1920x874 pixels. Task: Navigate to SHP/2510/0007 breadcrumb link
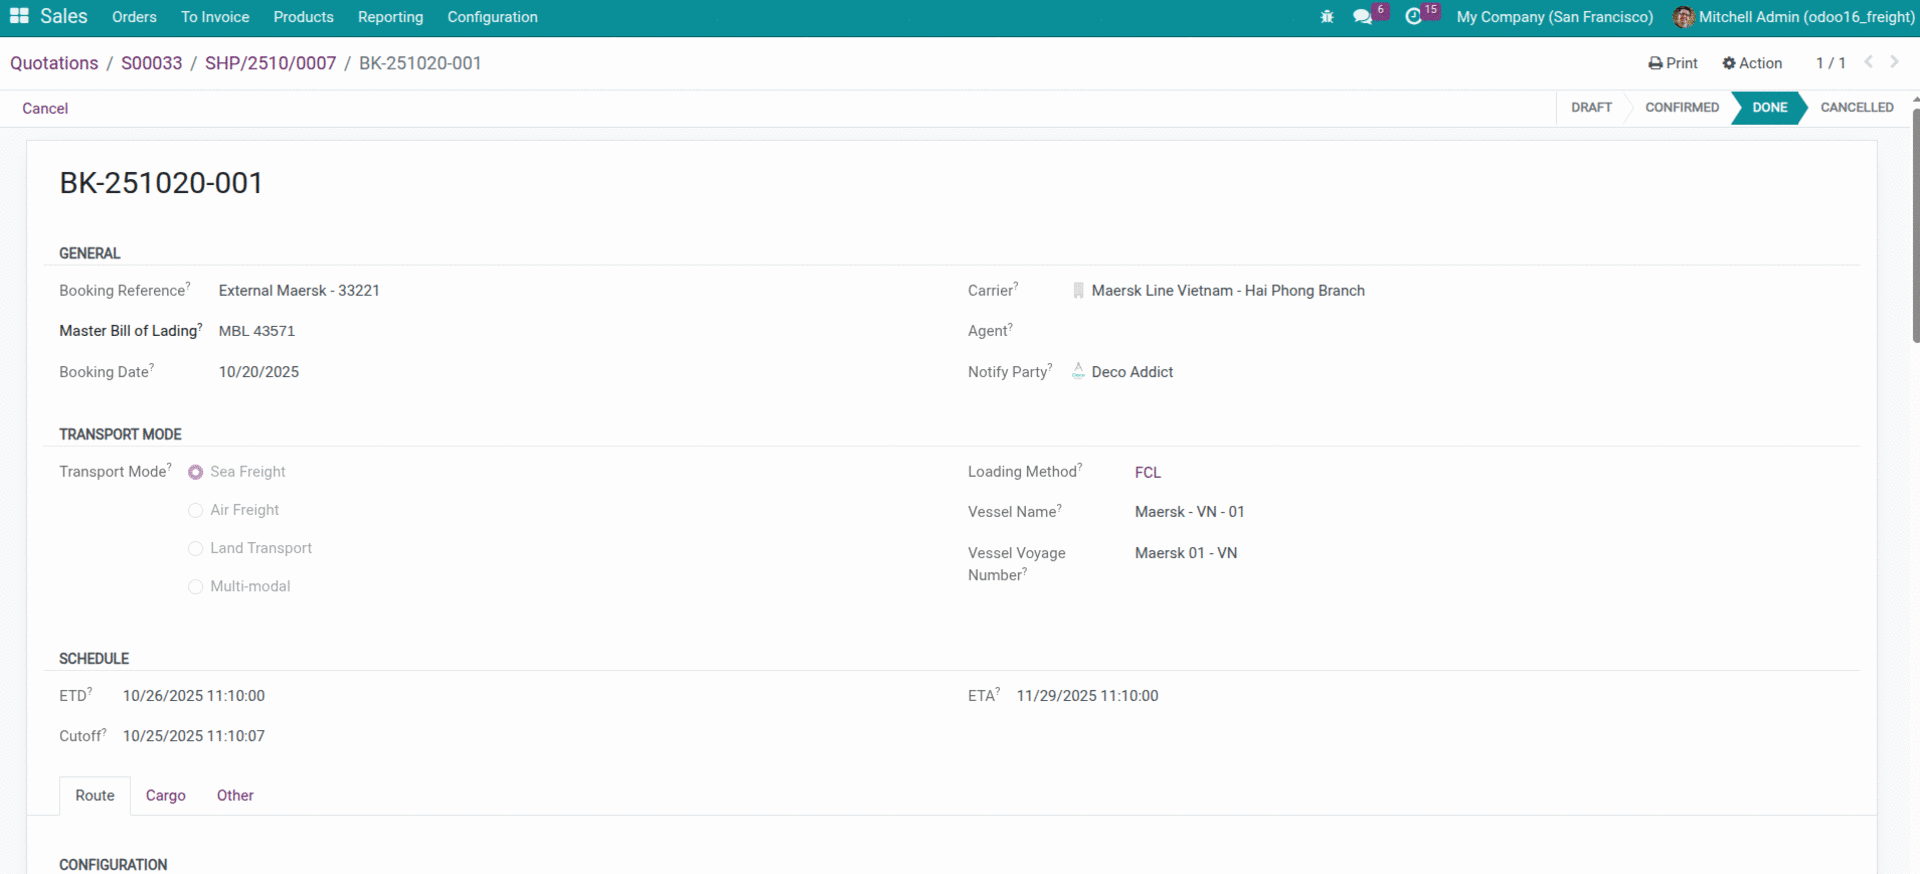coord(270,63)
